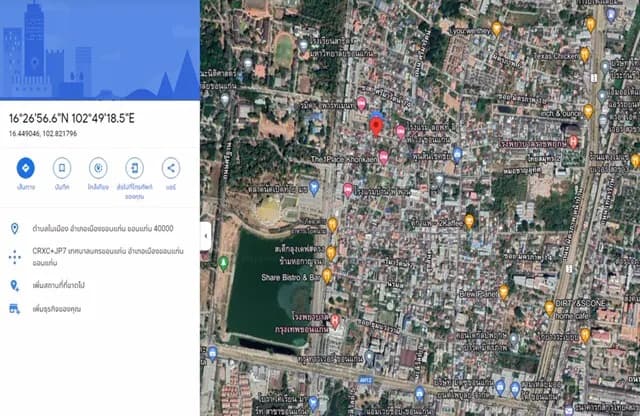Click the add your business link
This screenshot has height=416, width=640.
point(57,309)
